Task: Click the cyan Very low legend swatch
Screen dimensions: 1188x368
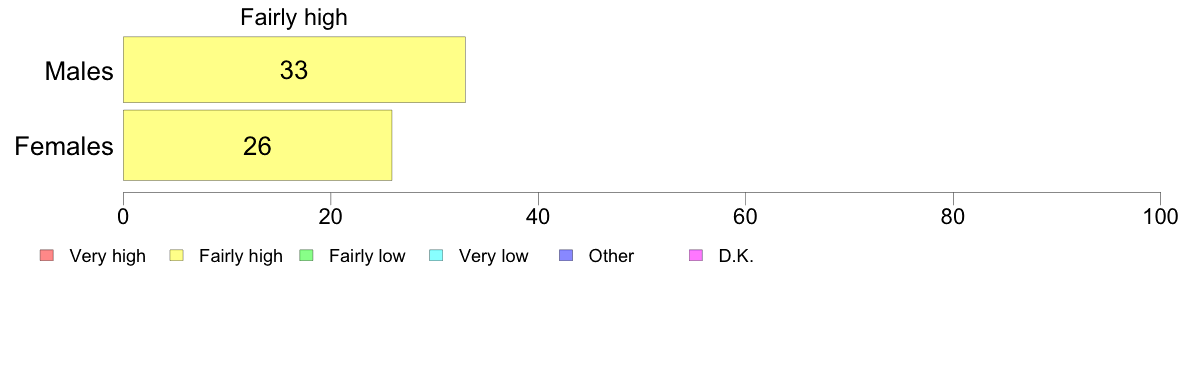Action: [x=435, y=256]
